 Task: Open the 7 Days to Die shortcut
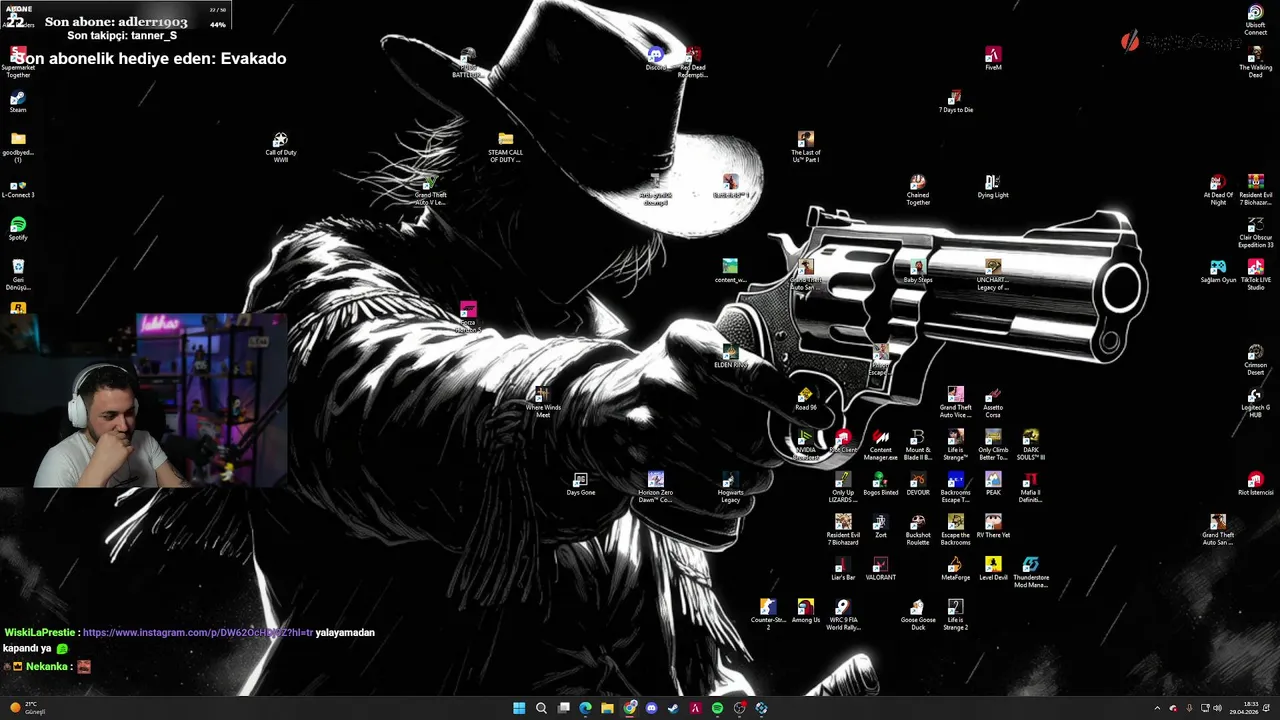pos(955,101)
